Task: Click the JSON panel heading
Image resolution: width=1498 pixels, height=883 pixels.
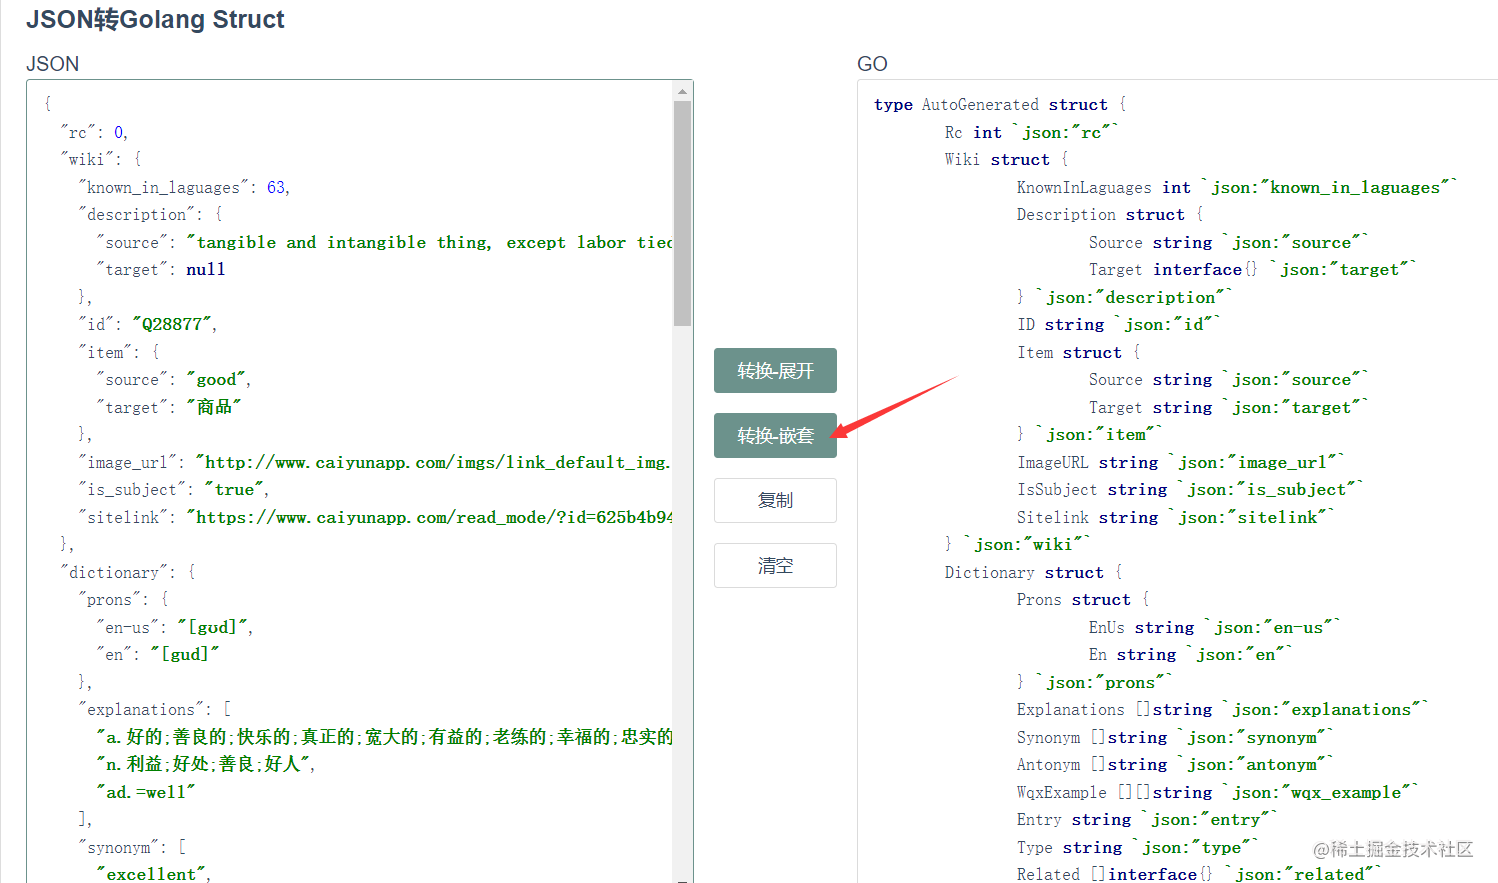Action: pos(52,64)
